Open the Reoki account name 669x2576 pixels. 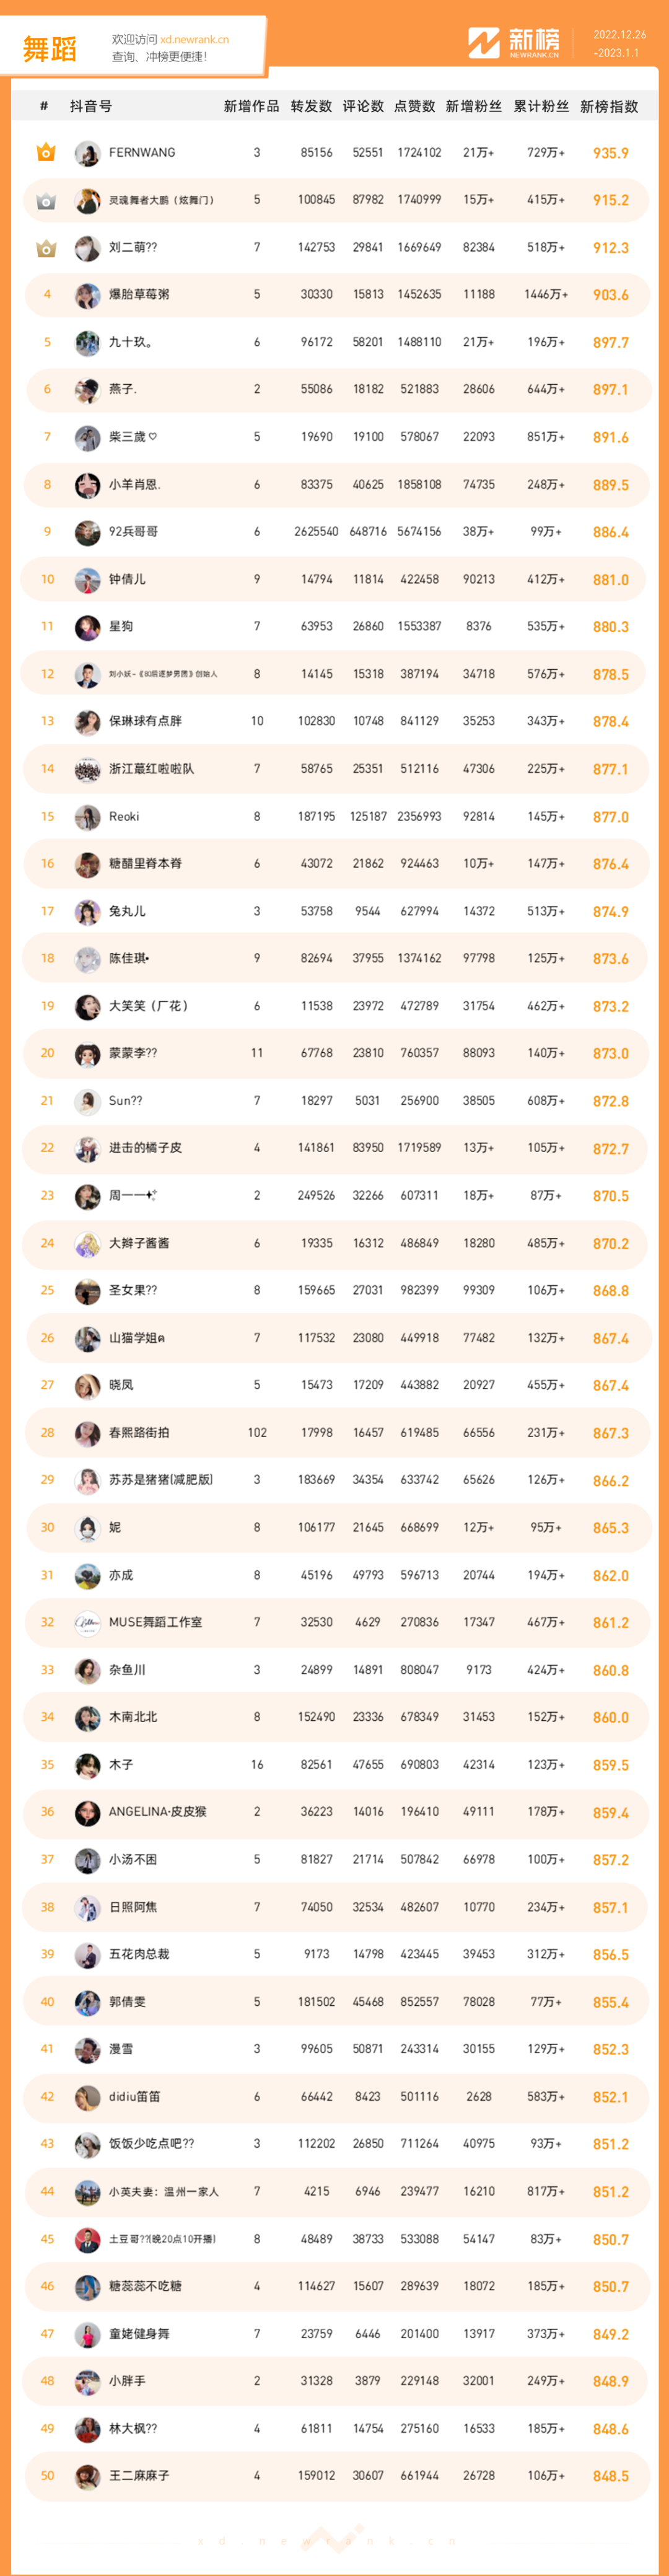(x=124, y=817)
